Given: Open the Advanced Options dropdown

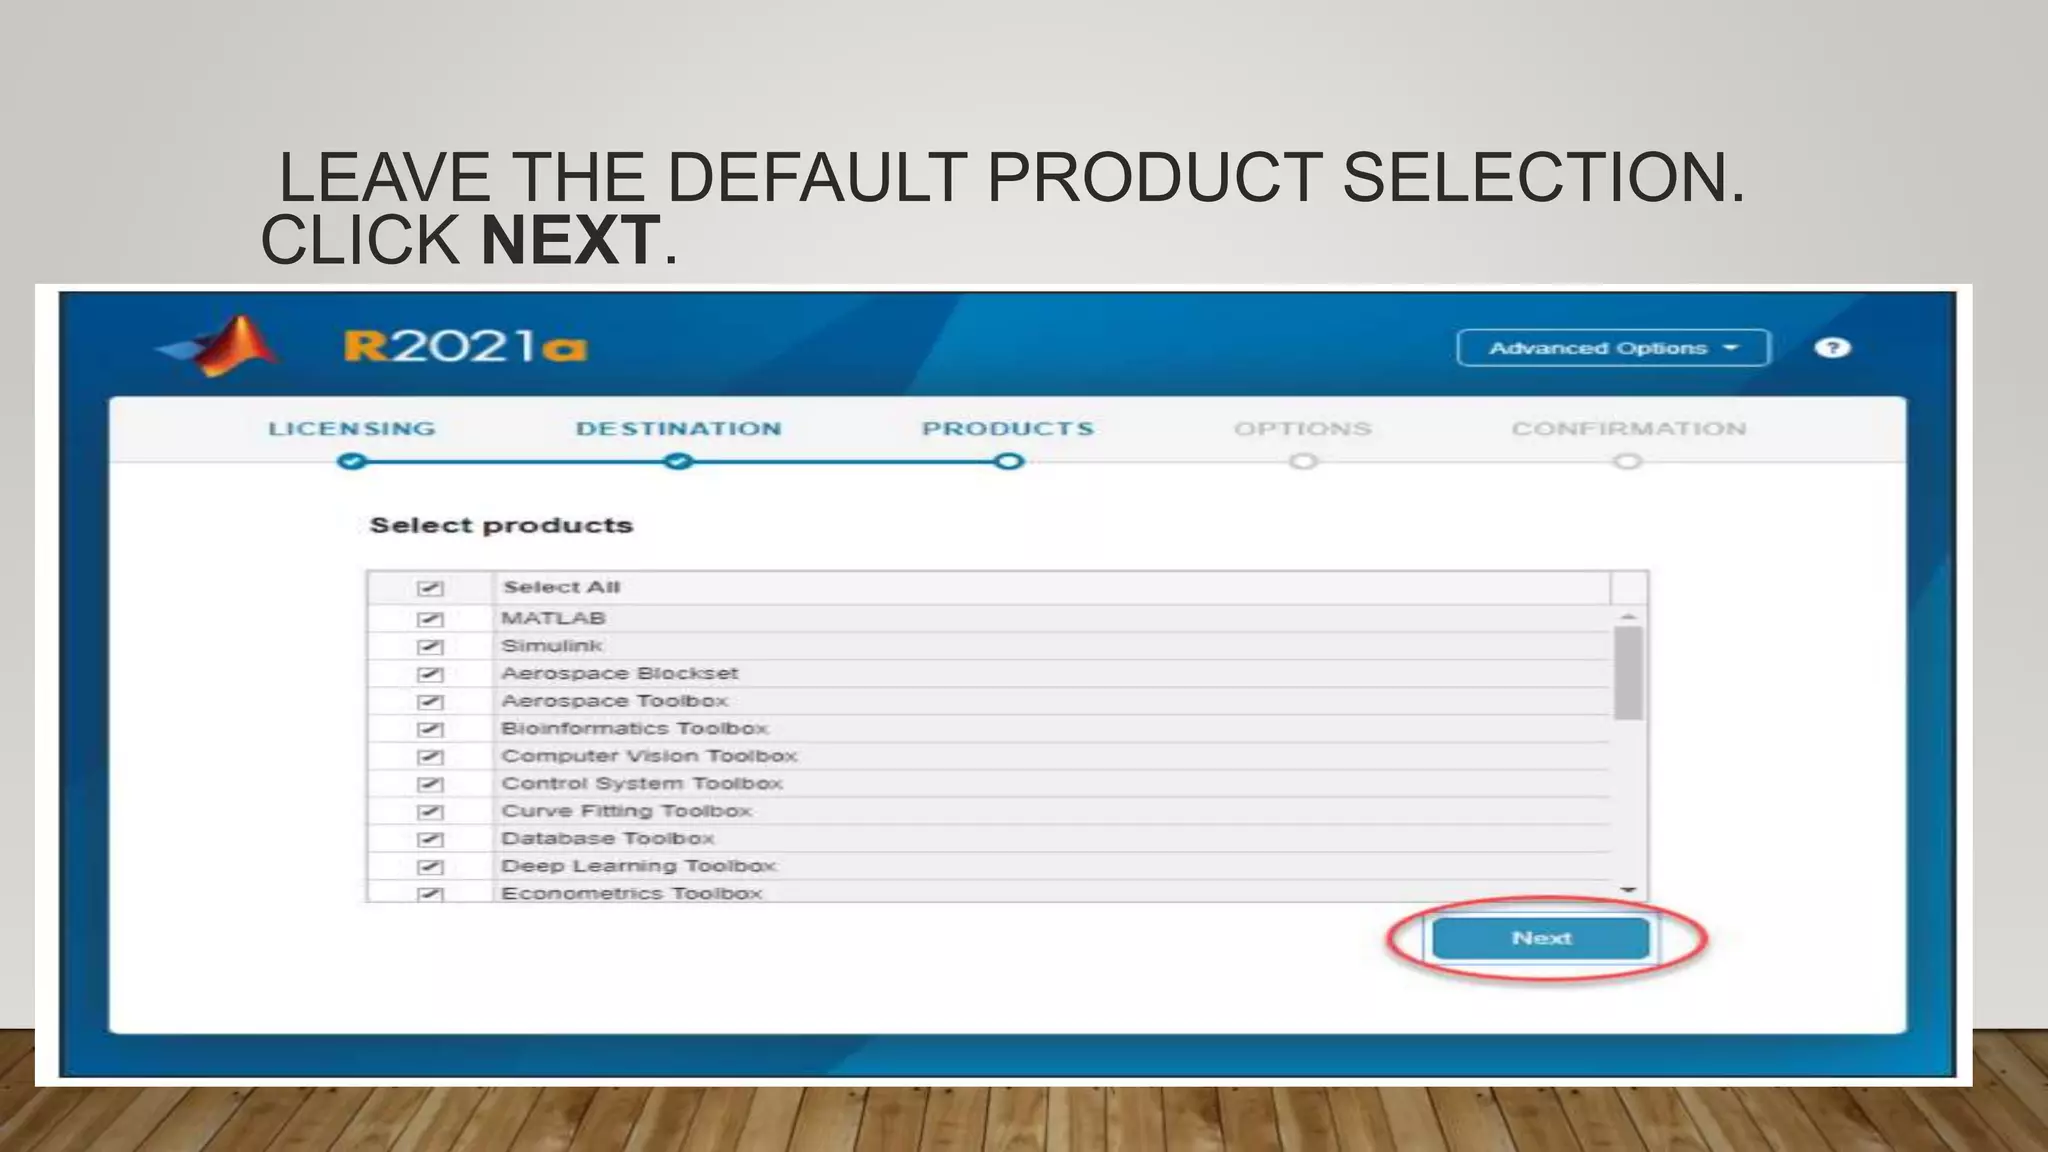Looking at the screenshot, I should [1613, 348].
